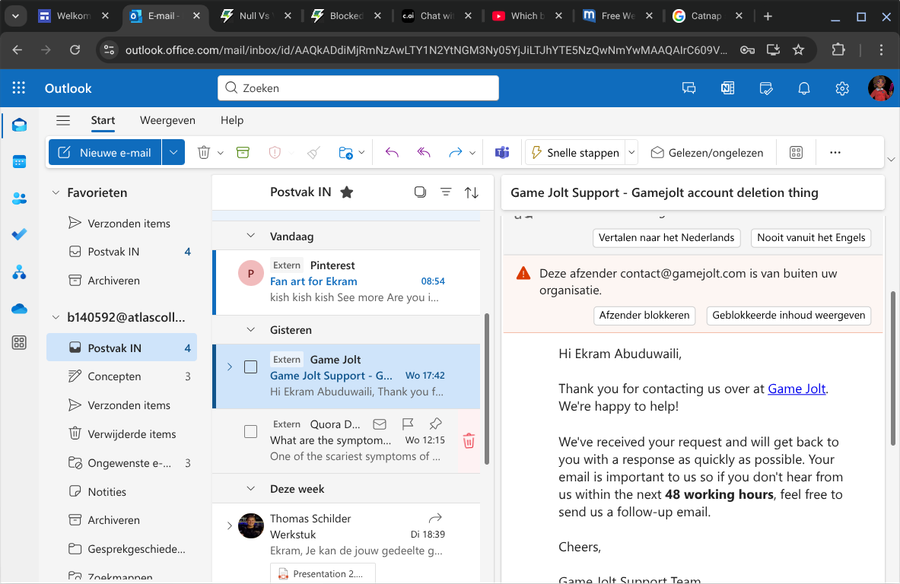Open the Game Jolt hyperlink in email
The height and width of the screenshot is (584, 900).
pos(797,389)
